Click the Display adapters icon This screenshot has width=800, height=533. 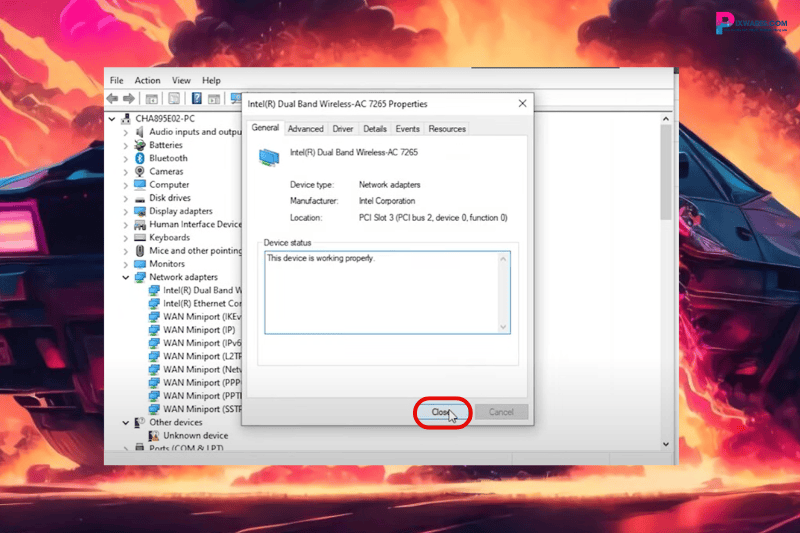click(140, 211)
